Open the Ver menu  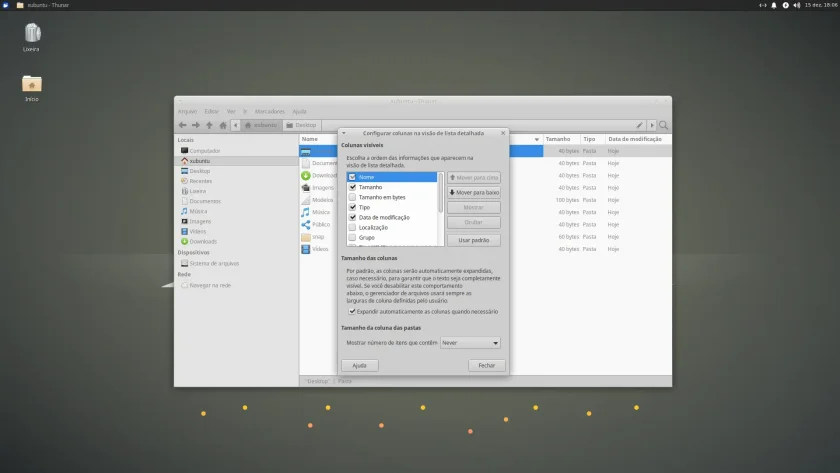[x=231, y=111]
